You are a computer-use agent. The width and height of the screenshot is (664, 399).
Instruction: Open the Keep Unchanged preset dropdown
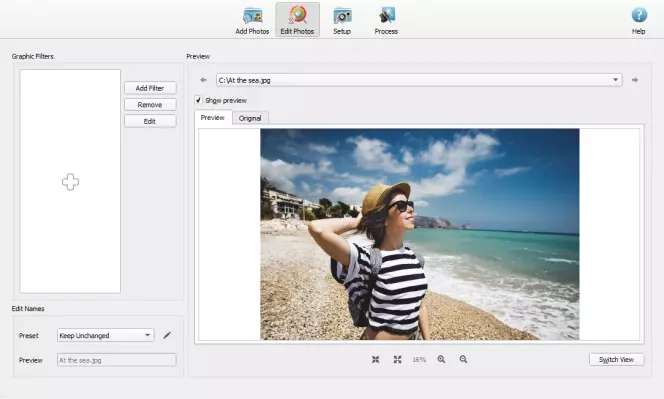pos(105,335)
